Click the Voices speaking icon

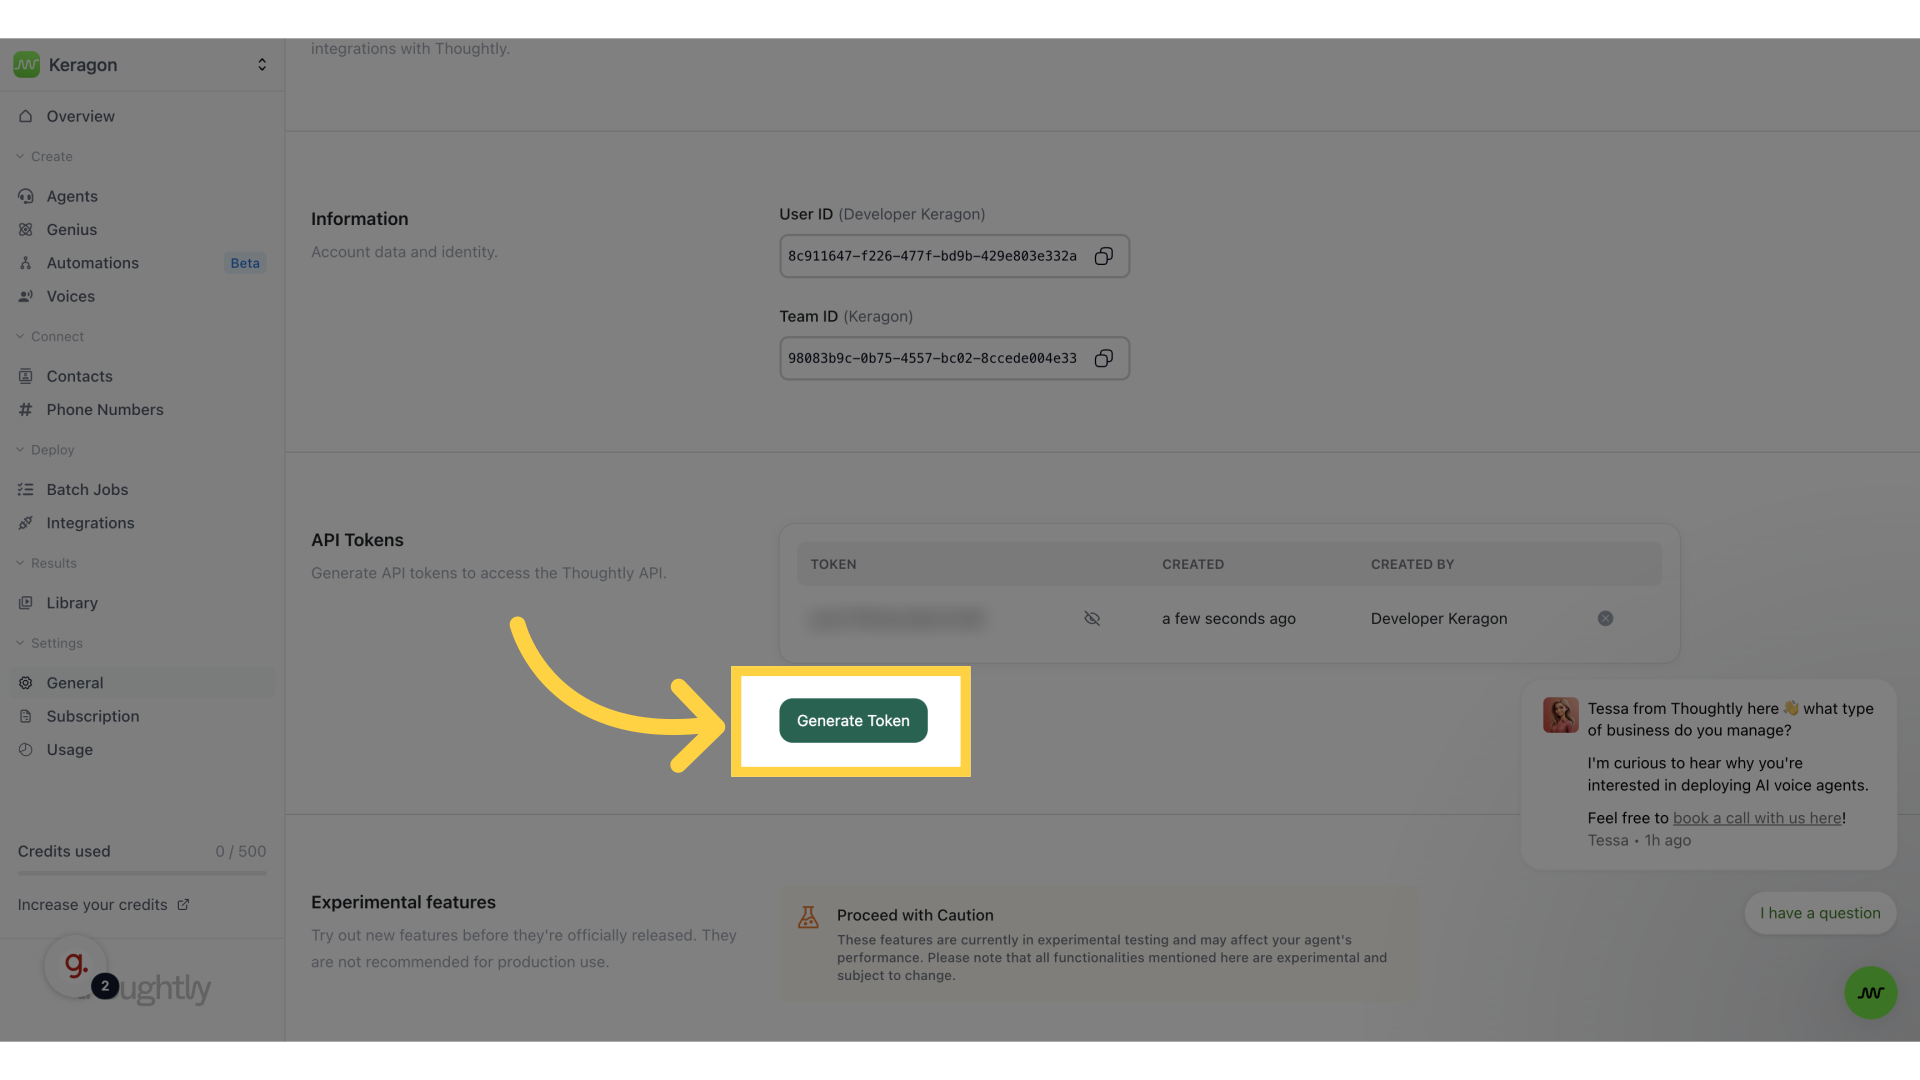pos(26,296)
